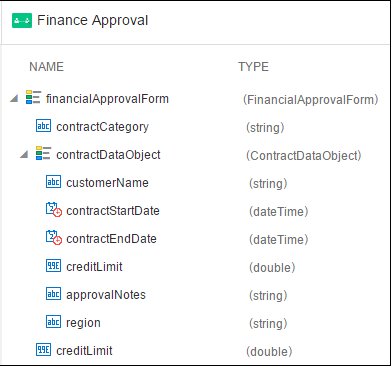The height and width of the screenshot is (366, 391).
Task: Click the (dateTime) type of contractStartDate
Action: pos(279,212)
